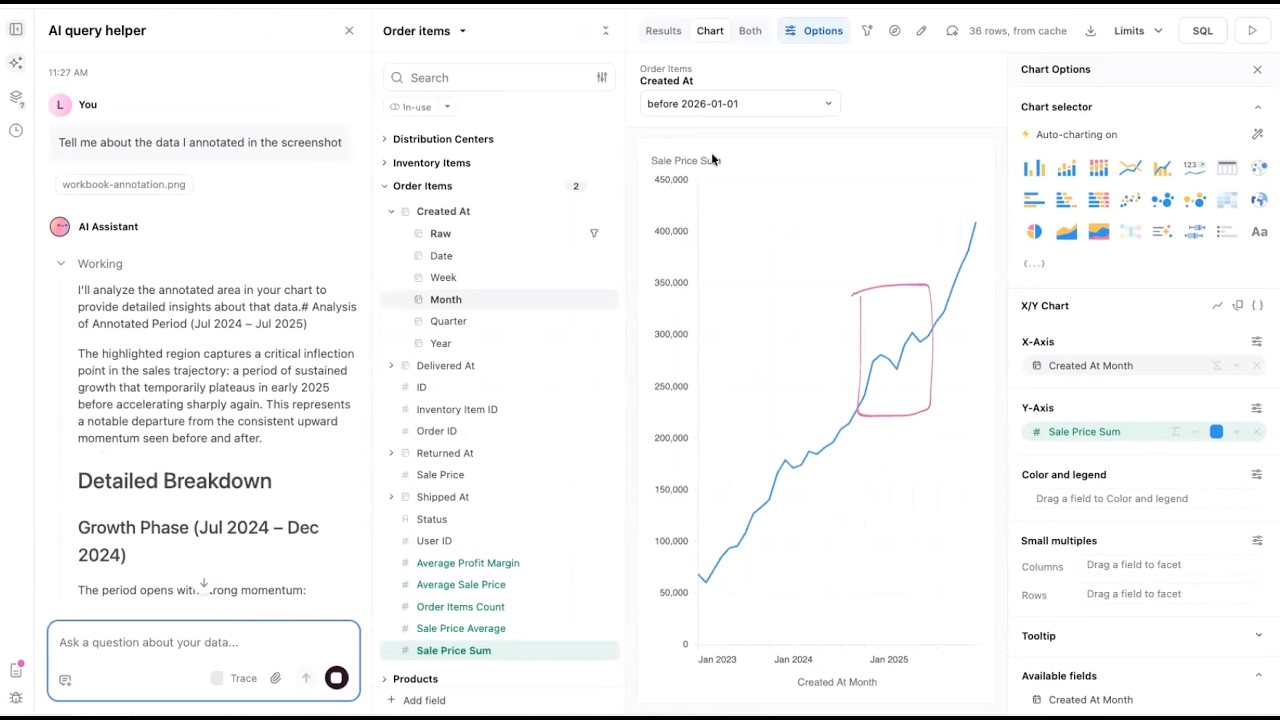Click the pencil edit icon in toolbar
The width and height of the screenshot is (1280, 720).
point(921,31)
